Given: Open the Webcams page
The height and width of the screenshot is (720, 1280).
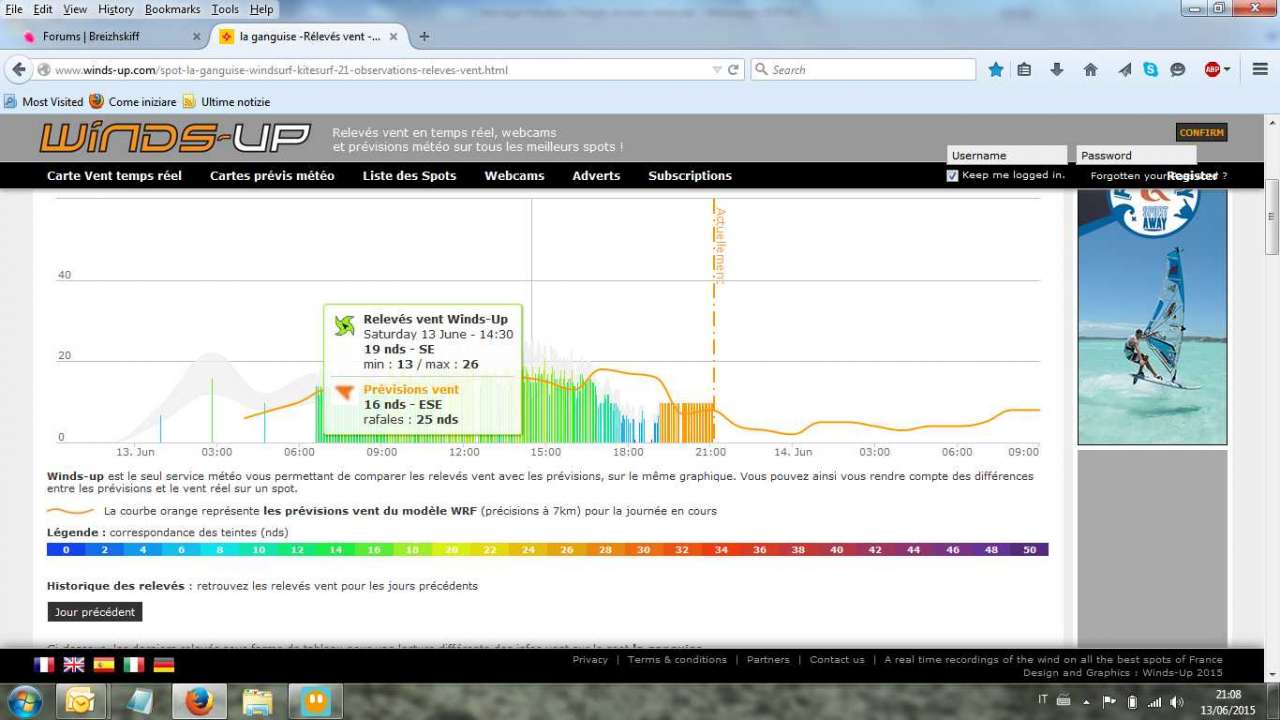Looking at the screenshot, I should point(514,176).
